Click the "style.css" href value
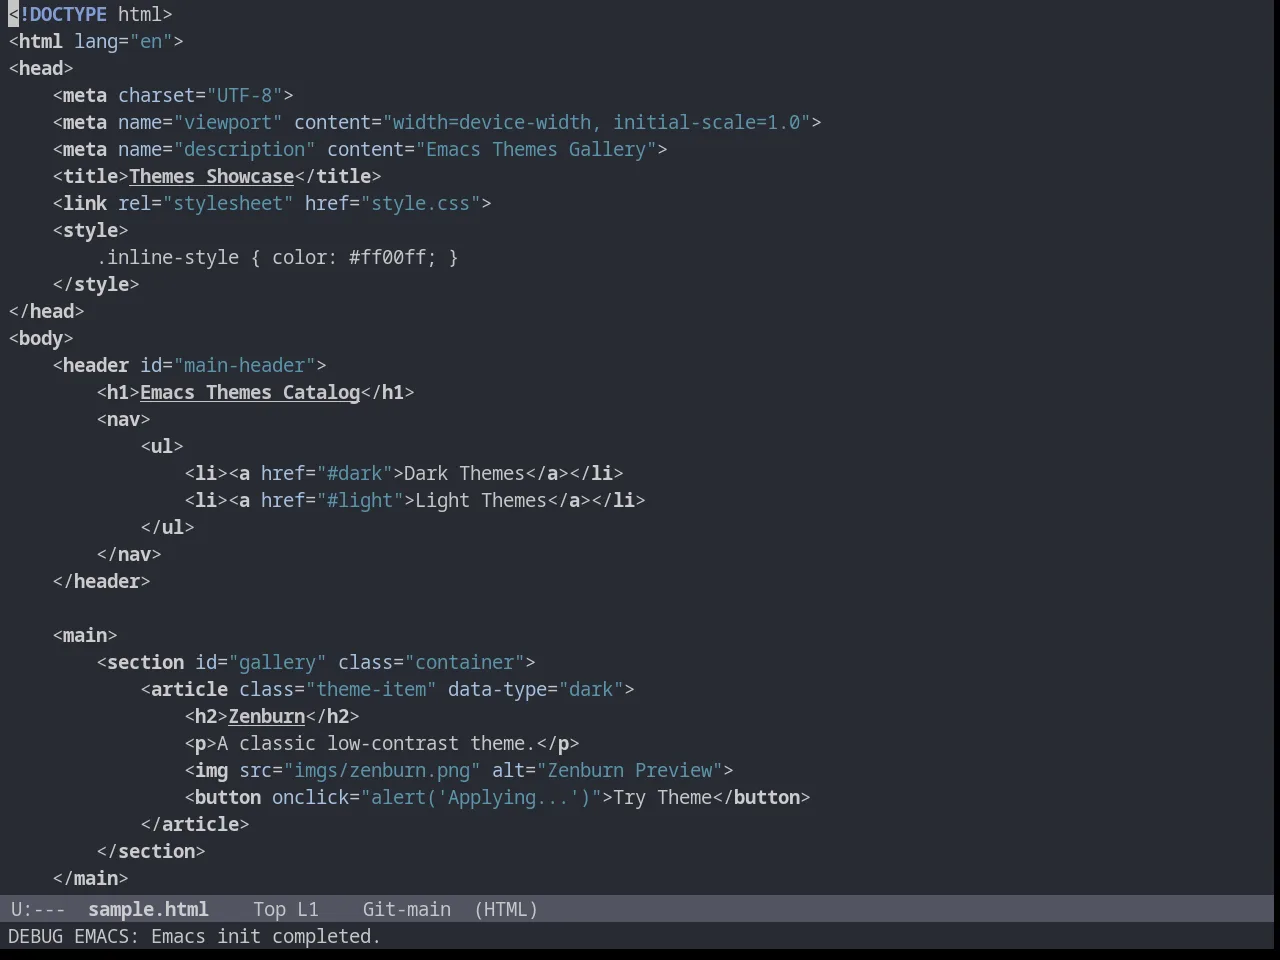1280x960 pixels. (x=420, y=203)
